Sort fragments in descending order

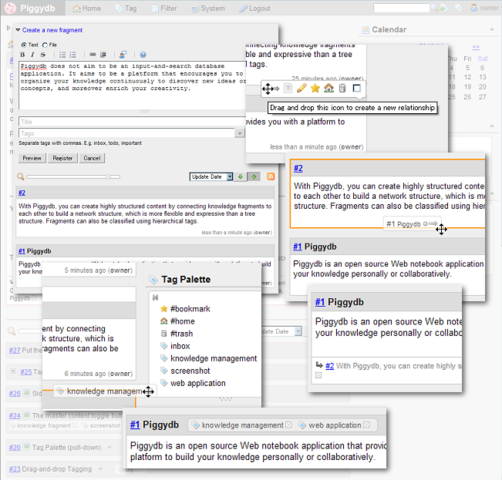(x=240, y=177)
